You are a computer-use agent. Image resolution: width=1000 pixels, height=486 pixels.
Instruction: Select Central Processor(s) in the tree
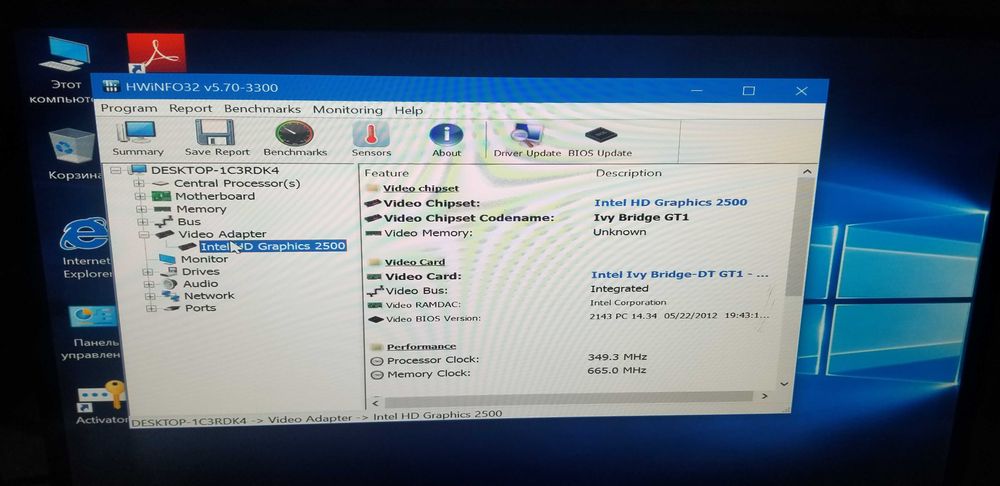236,183
